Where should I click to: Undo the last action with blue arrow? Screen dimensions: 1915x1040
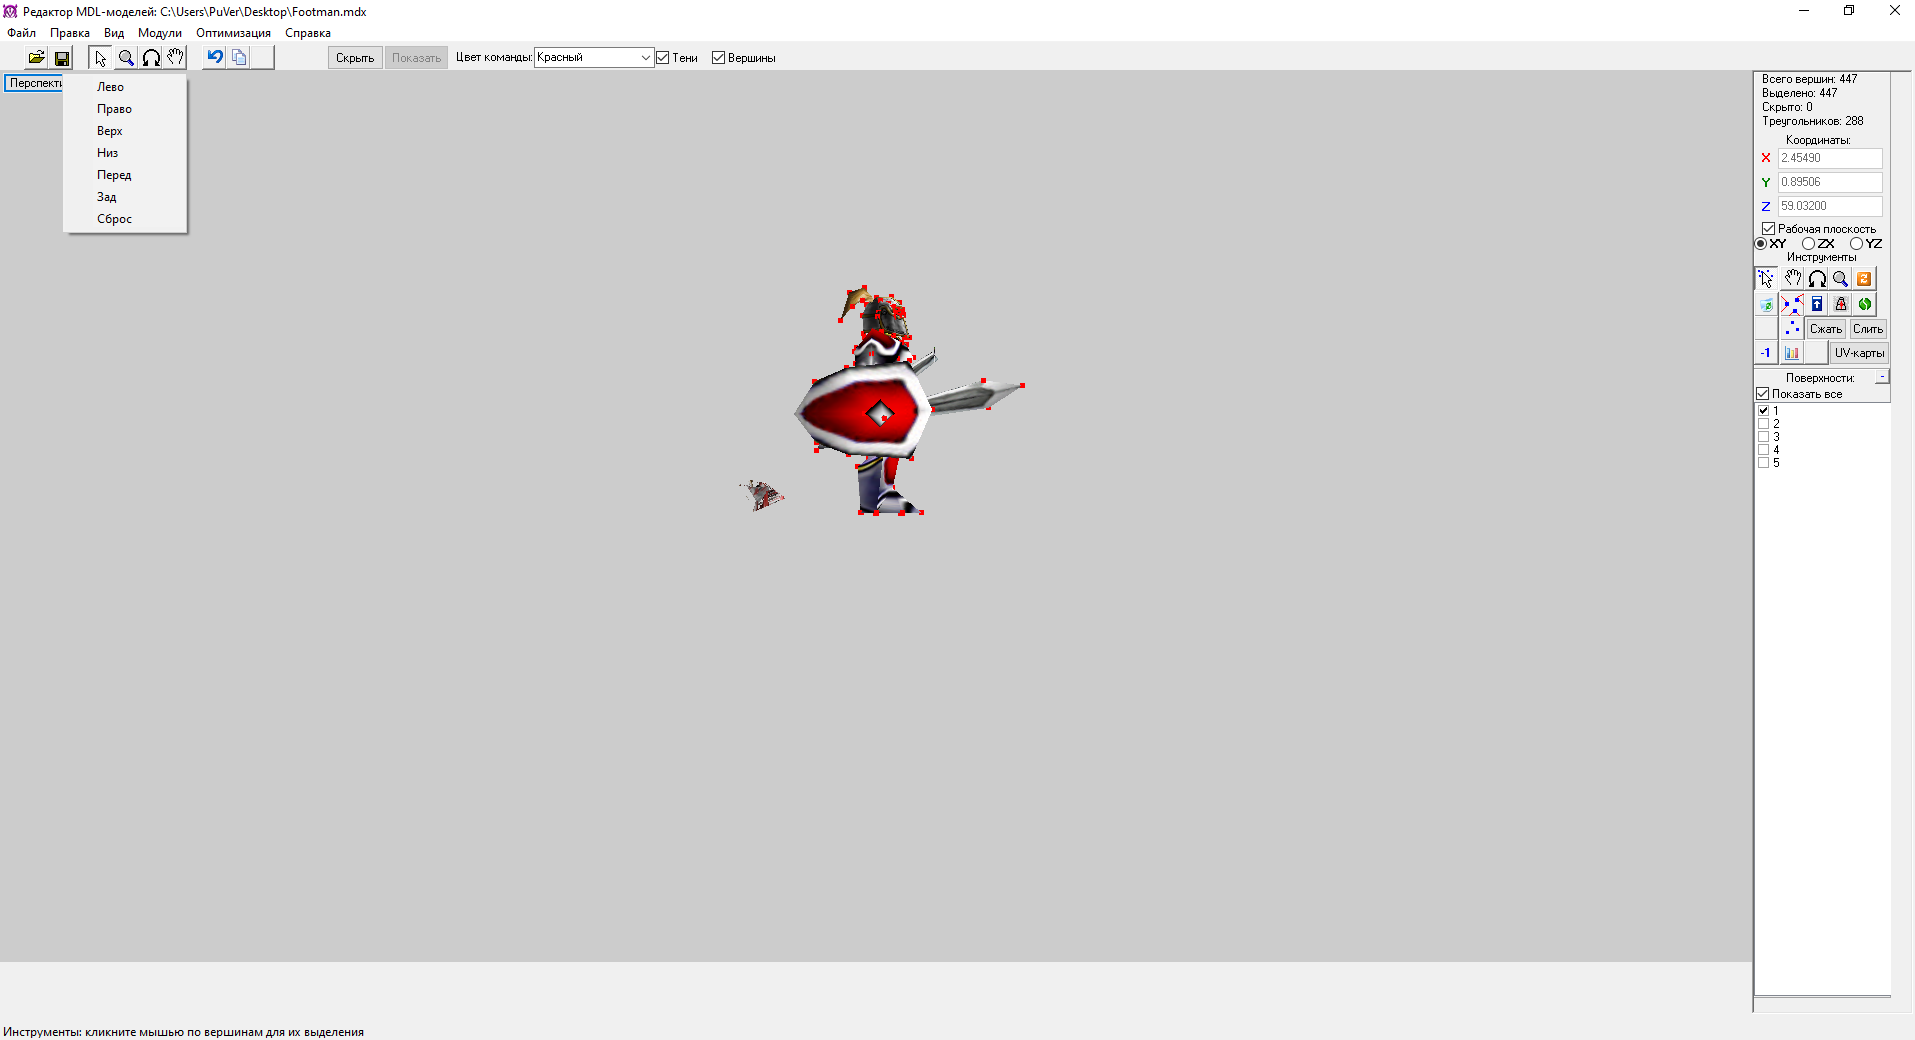(214, 58)
